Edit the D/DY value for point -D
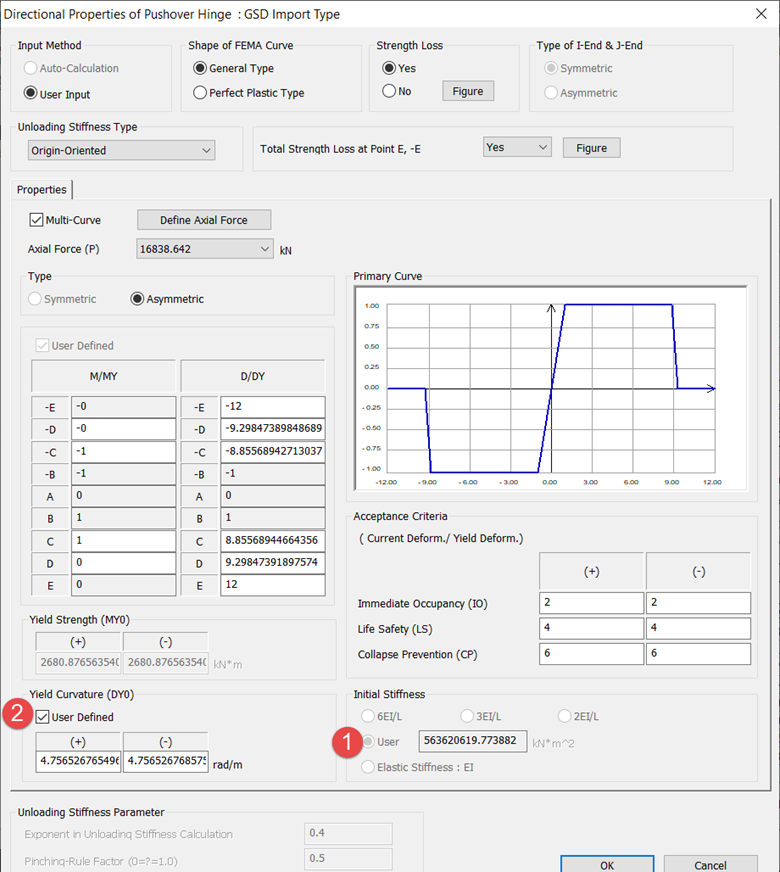Screen dimensions: 780x872 tap(273, 428)
